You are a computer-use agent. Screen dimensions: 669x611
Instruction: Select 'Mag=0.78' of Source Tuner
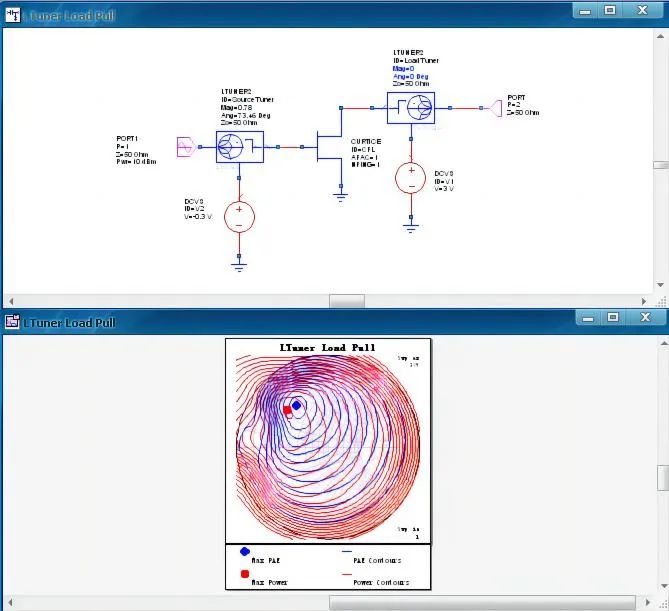pyautogui.click(x=236, y=108)
